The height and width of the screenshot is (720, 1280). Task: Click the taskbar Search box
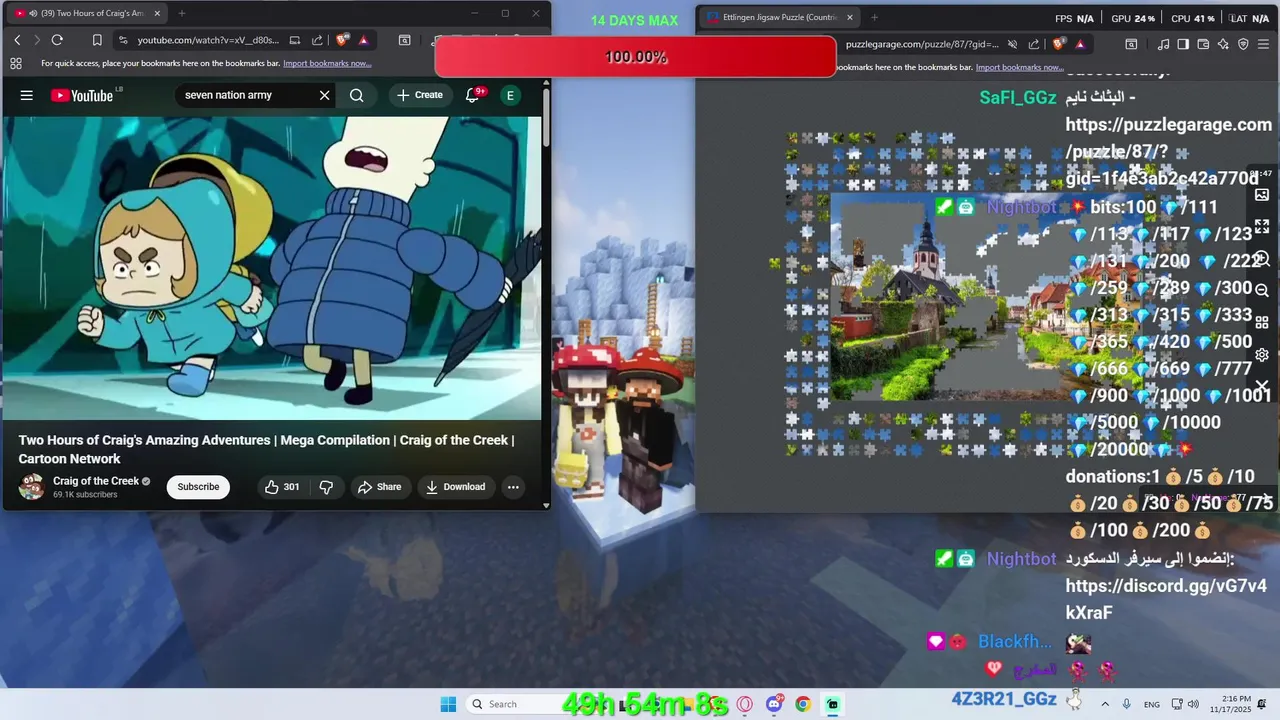coord(518,704)
